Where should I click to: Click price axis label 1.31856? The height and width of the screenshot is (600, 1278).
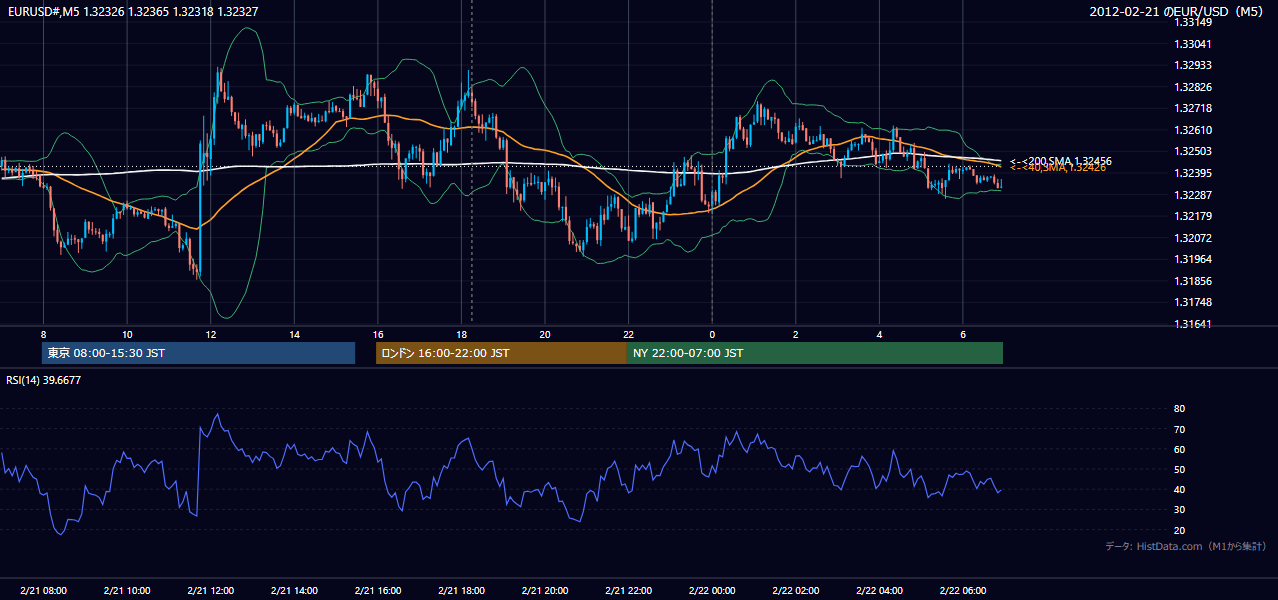click(x=1194, y=281)
